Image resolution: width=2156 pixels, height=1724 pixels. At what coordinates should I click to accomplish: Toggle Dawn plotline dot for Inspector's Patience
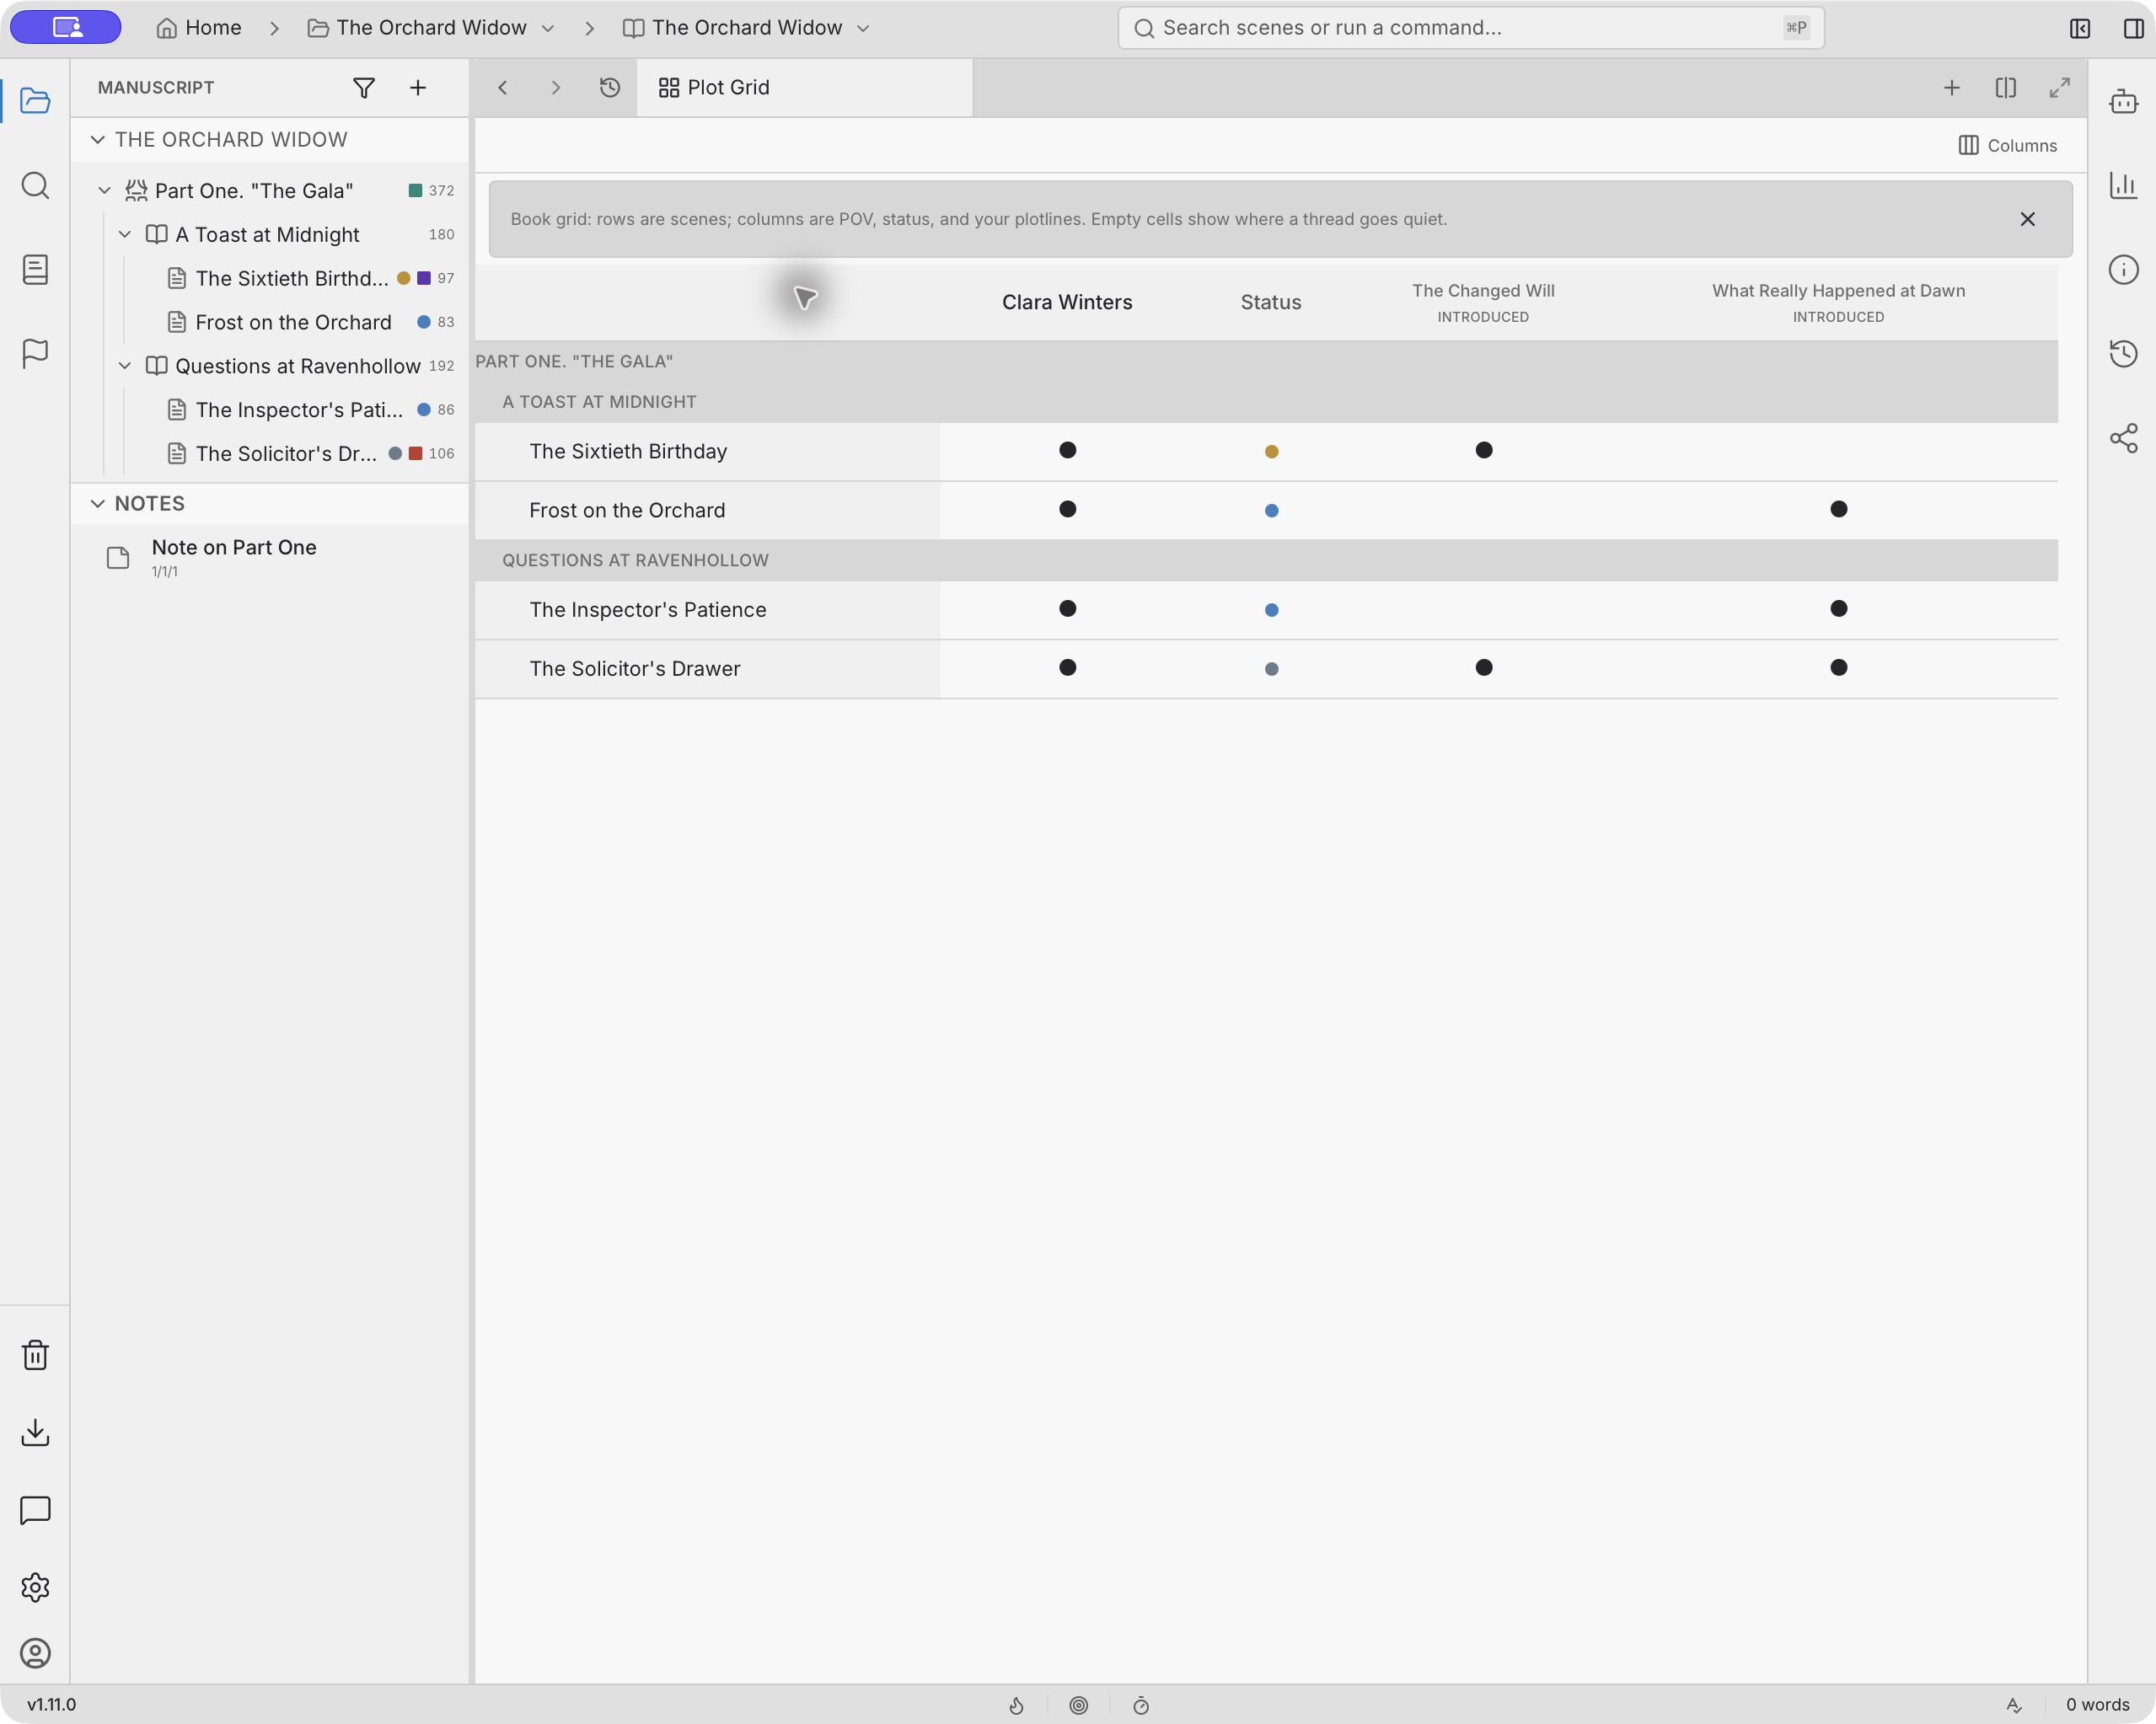coord(1838,608)
